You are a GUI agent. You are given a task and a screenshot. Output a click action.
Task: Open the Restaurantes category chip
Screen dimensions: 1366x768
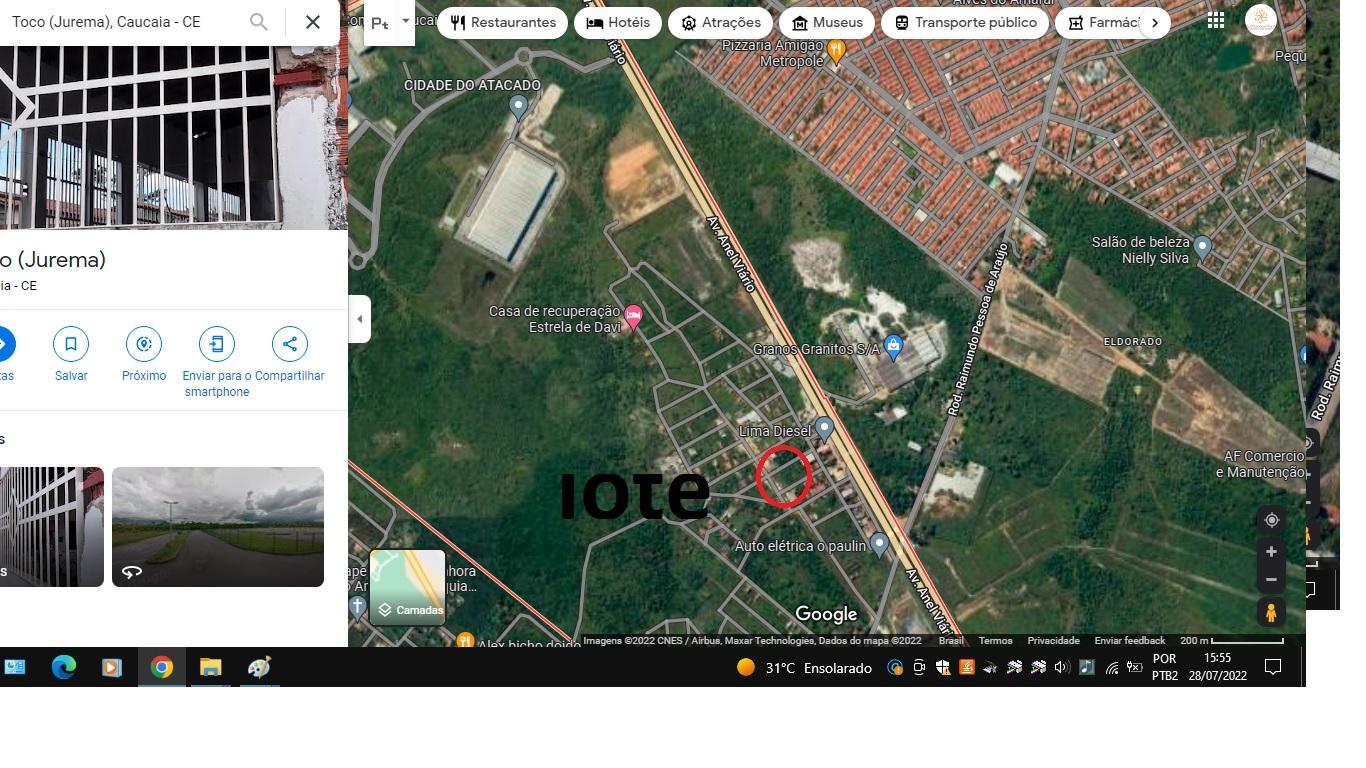point(502,22)
